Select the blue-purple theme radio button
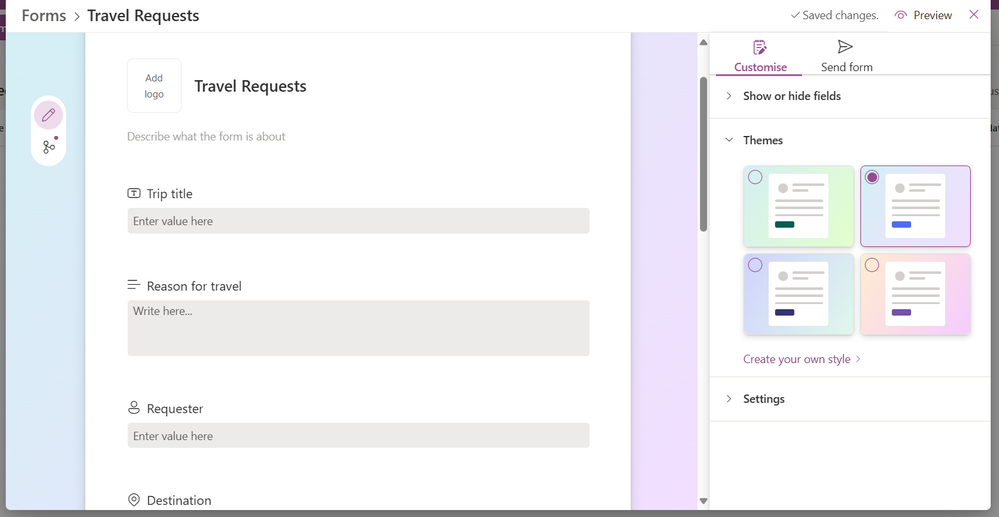The height and width of the screenshot is (517, 999). point(872,177)
